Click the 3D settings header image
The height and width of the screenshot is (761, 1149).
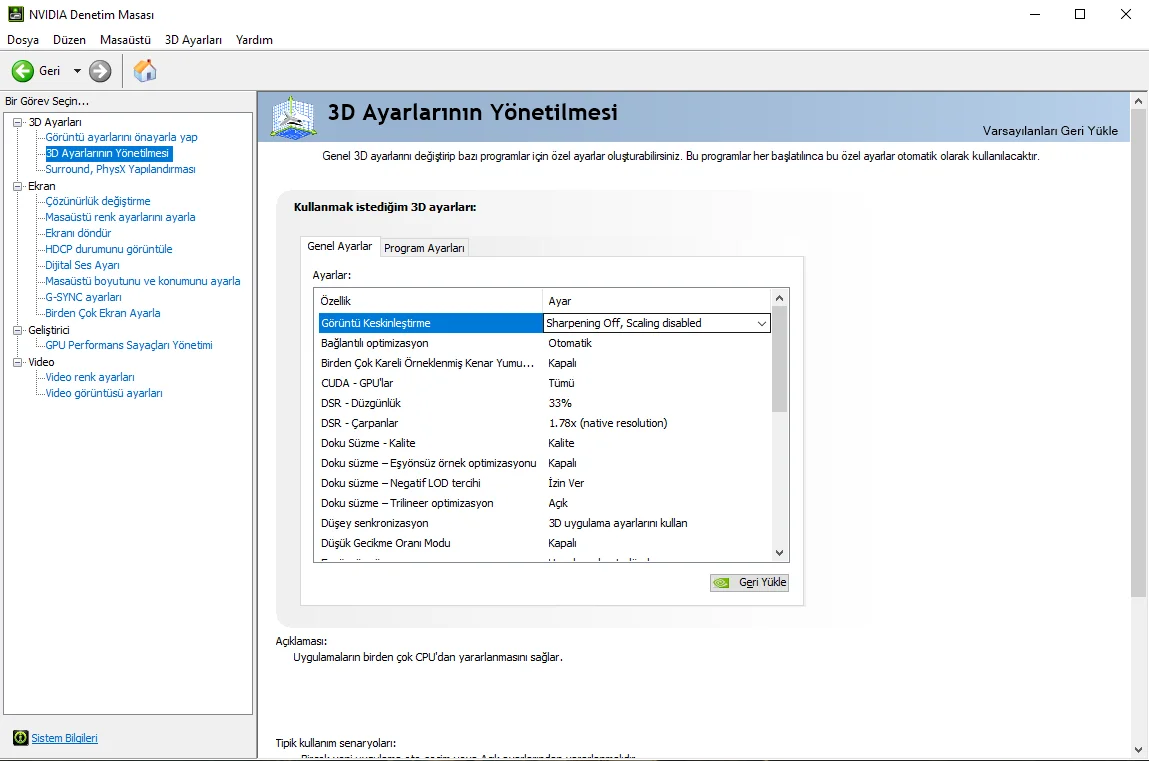click(x=294, y=117)
